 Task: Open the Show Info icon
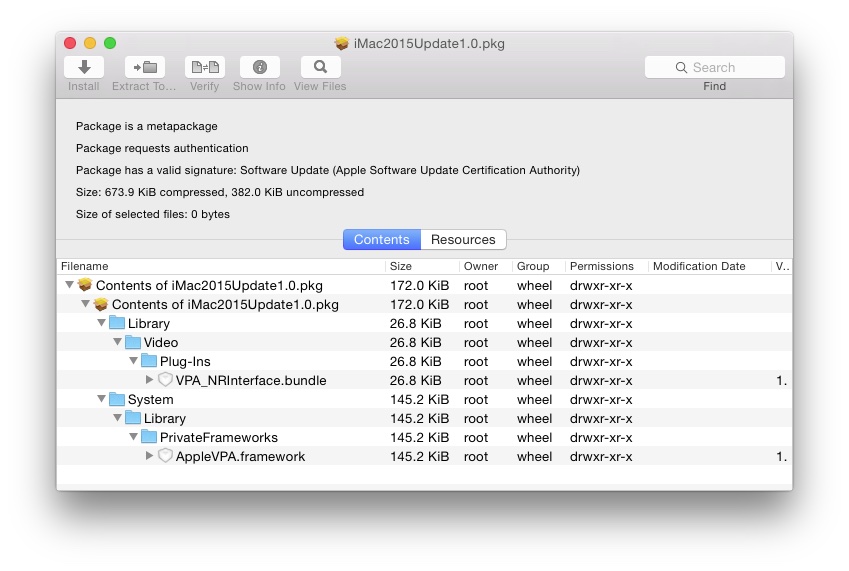click(x=260, y=67)
